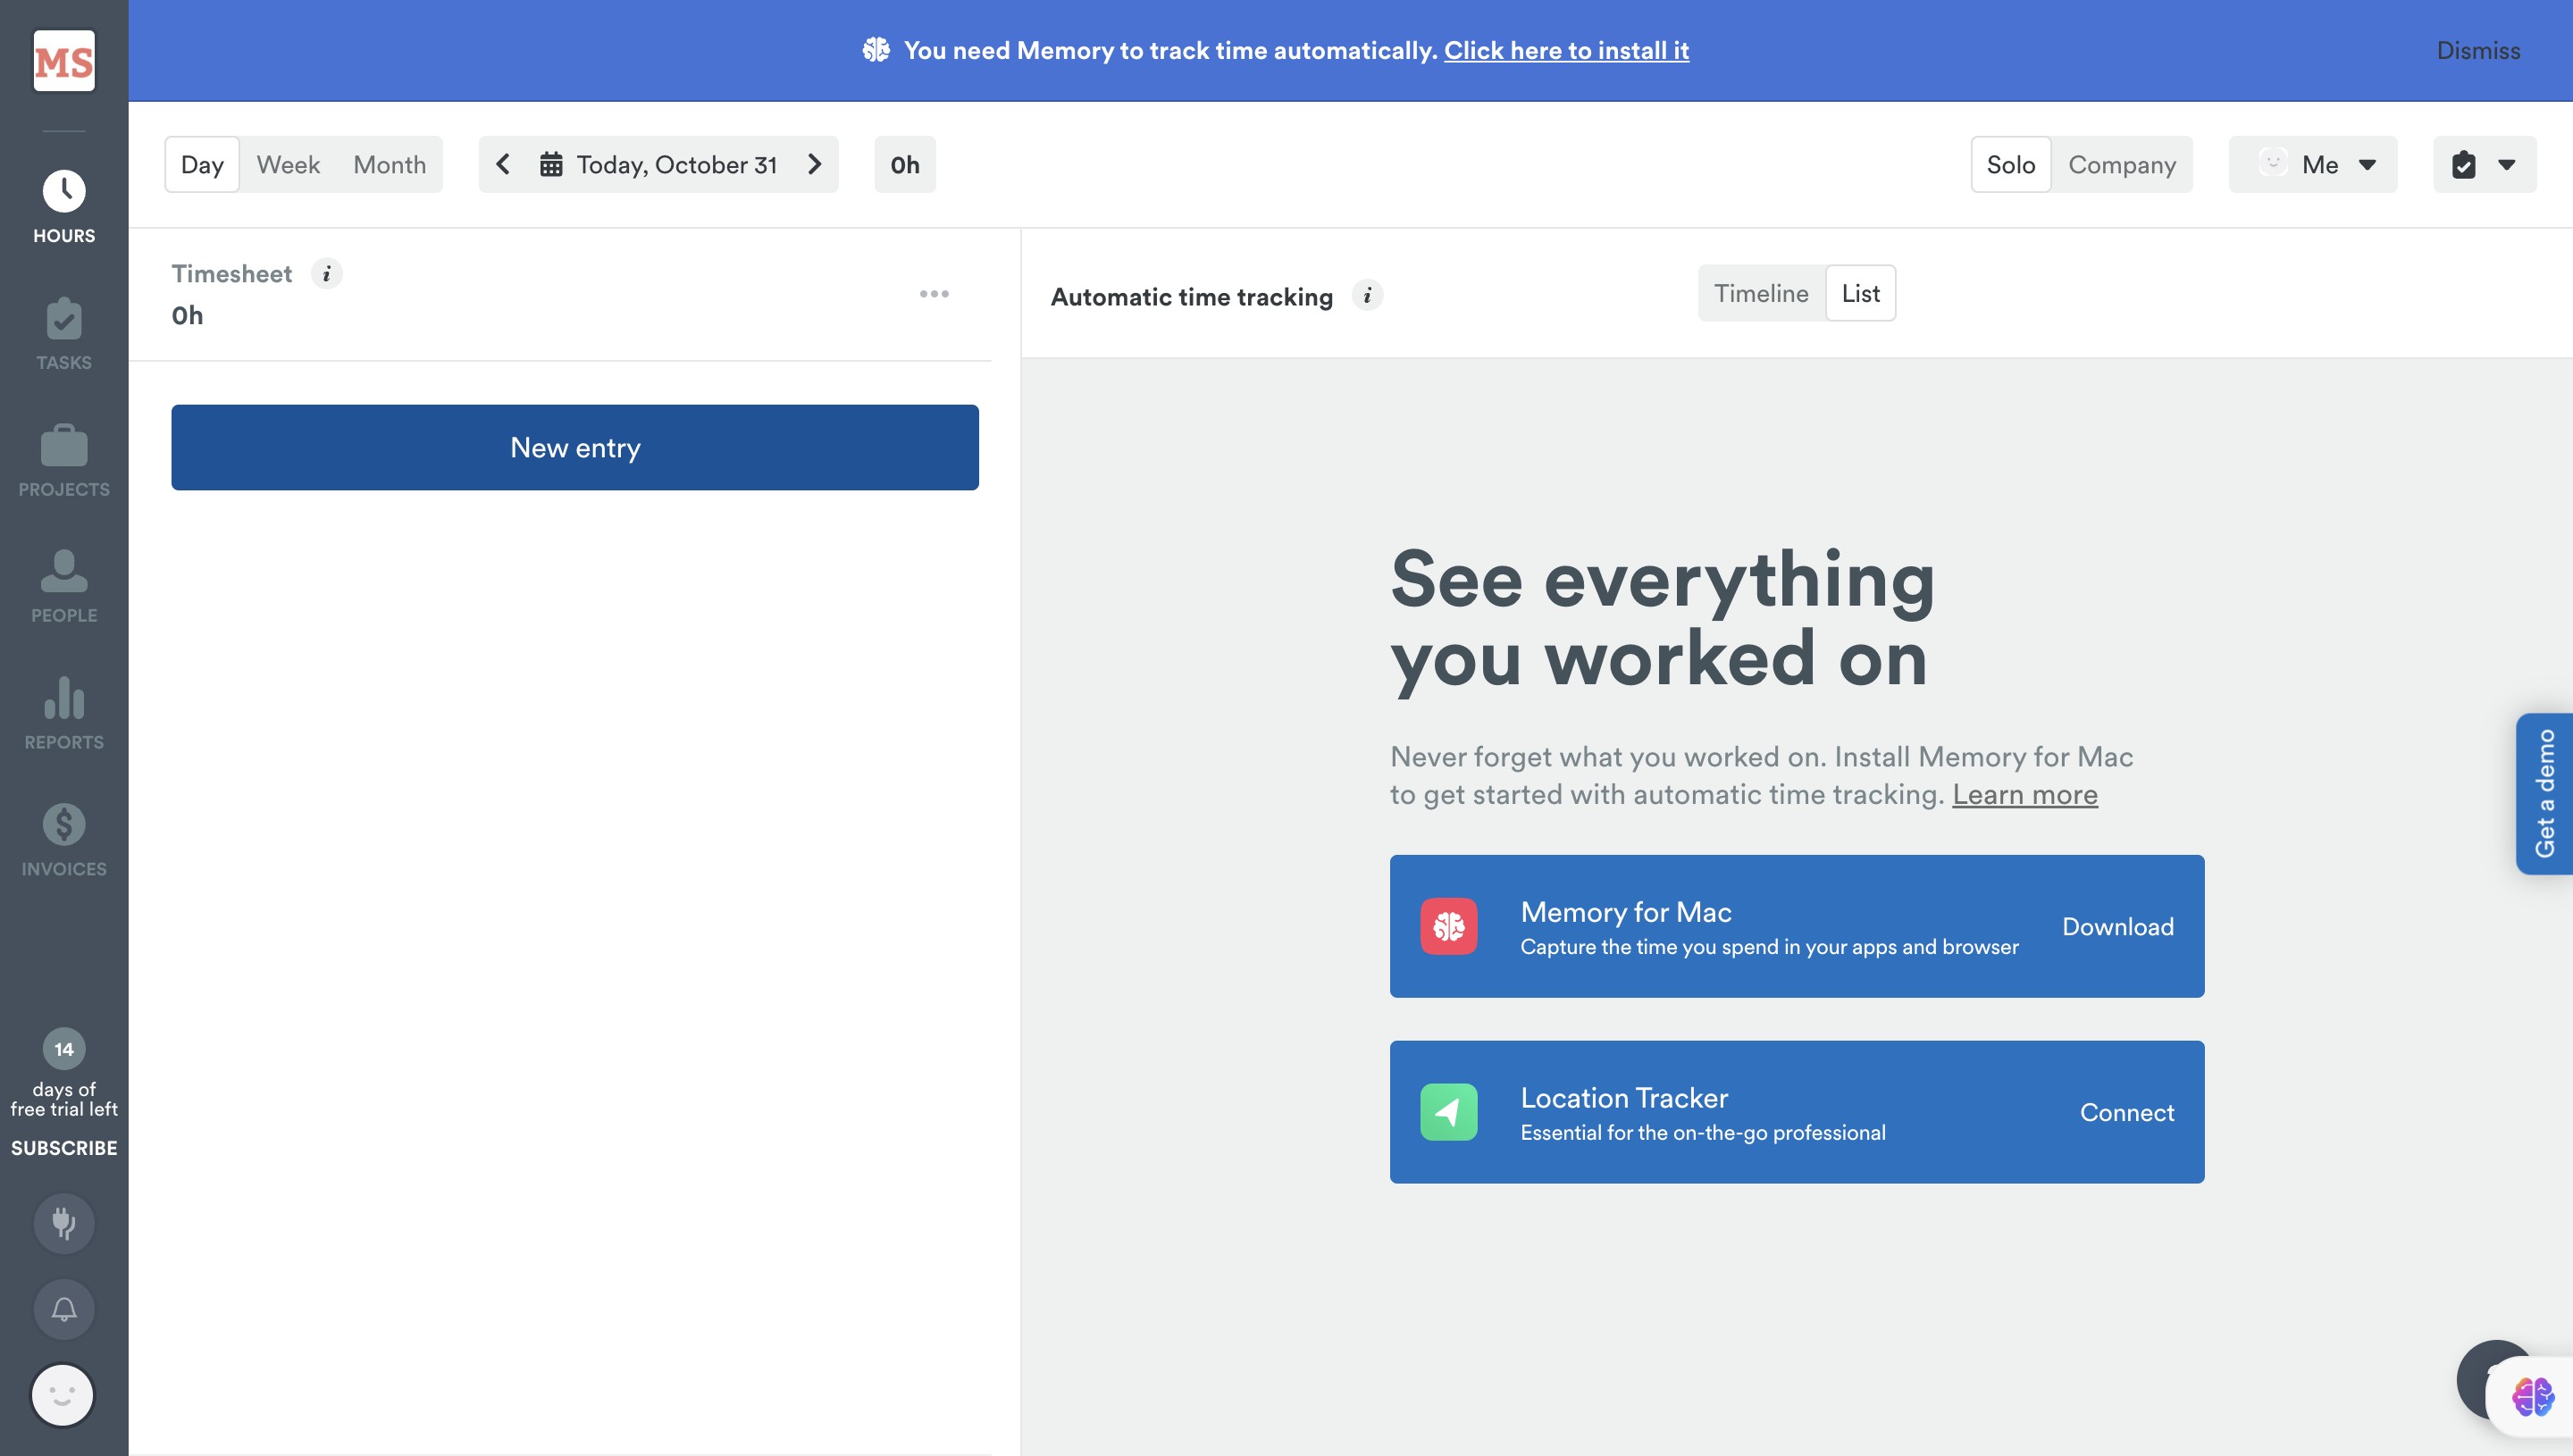Switch tracking view to Timeline
This screenshot has height=1456, width=2573.
coord(1760,293)
